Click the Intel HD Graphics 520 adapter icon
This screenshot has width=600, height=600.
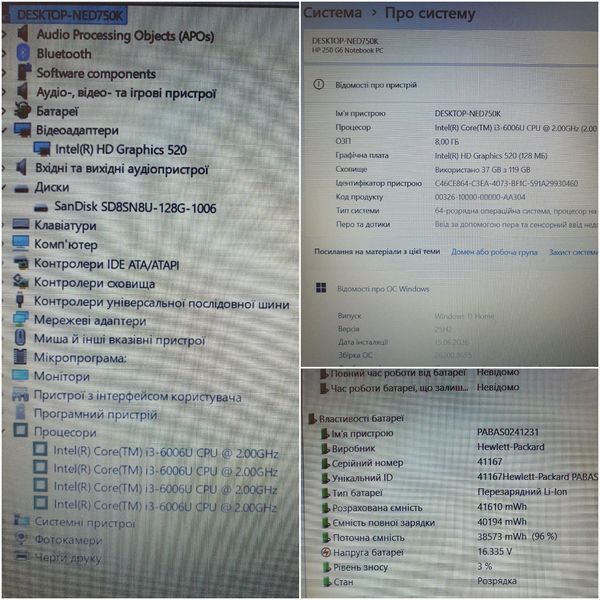42,149
